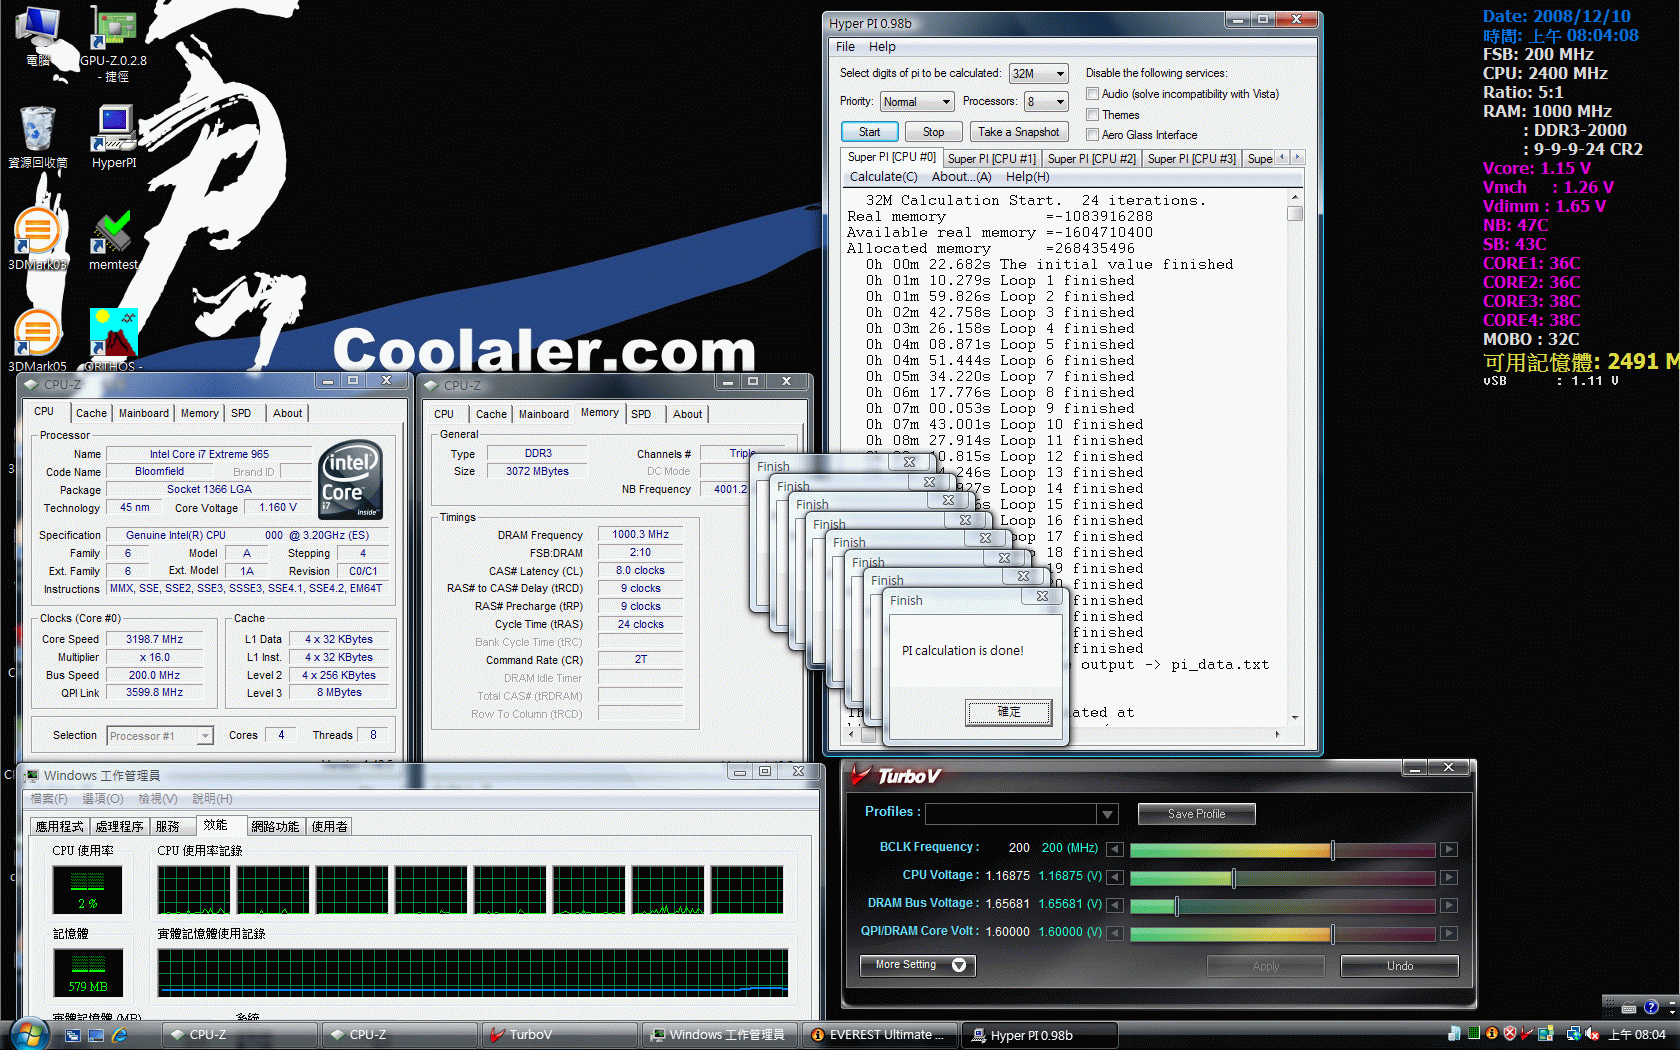1680x1050 pixels.
Task: Check the Themes checkbox in Hyper PI
Action: coord(1092,115)
